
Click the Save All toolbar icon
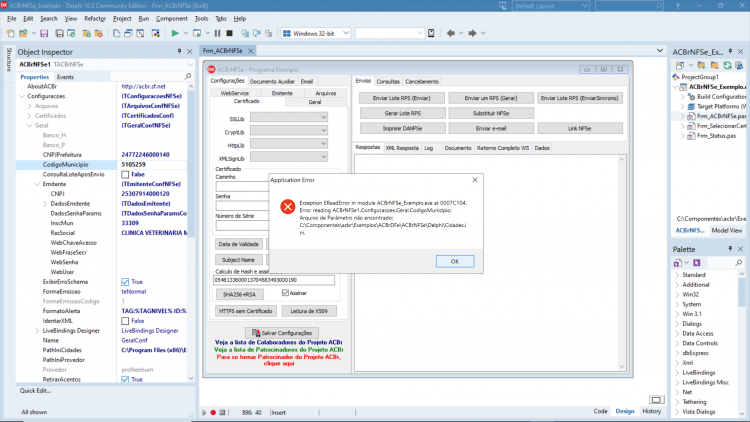point(59,33)
